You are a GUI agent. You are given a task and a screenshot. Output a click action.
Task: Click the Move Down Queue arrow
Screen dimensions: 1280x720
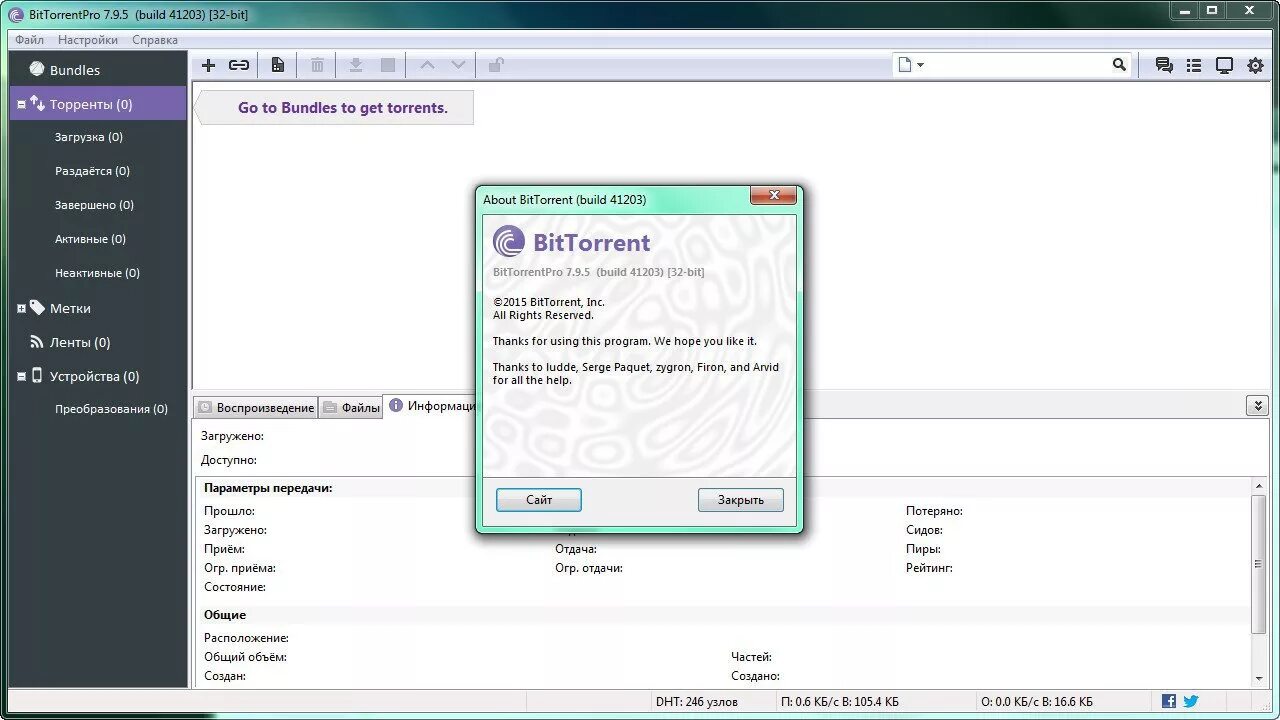point(458,65)
